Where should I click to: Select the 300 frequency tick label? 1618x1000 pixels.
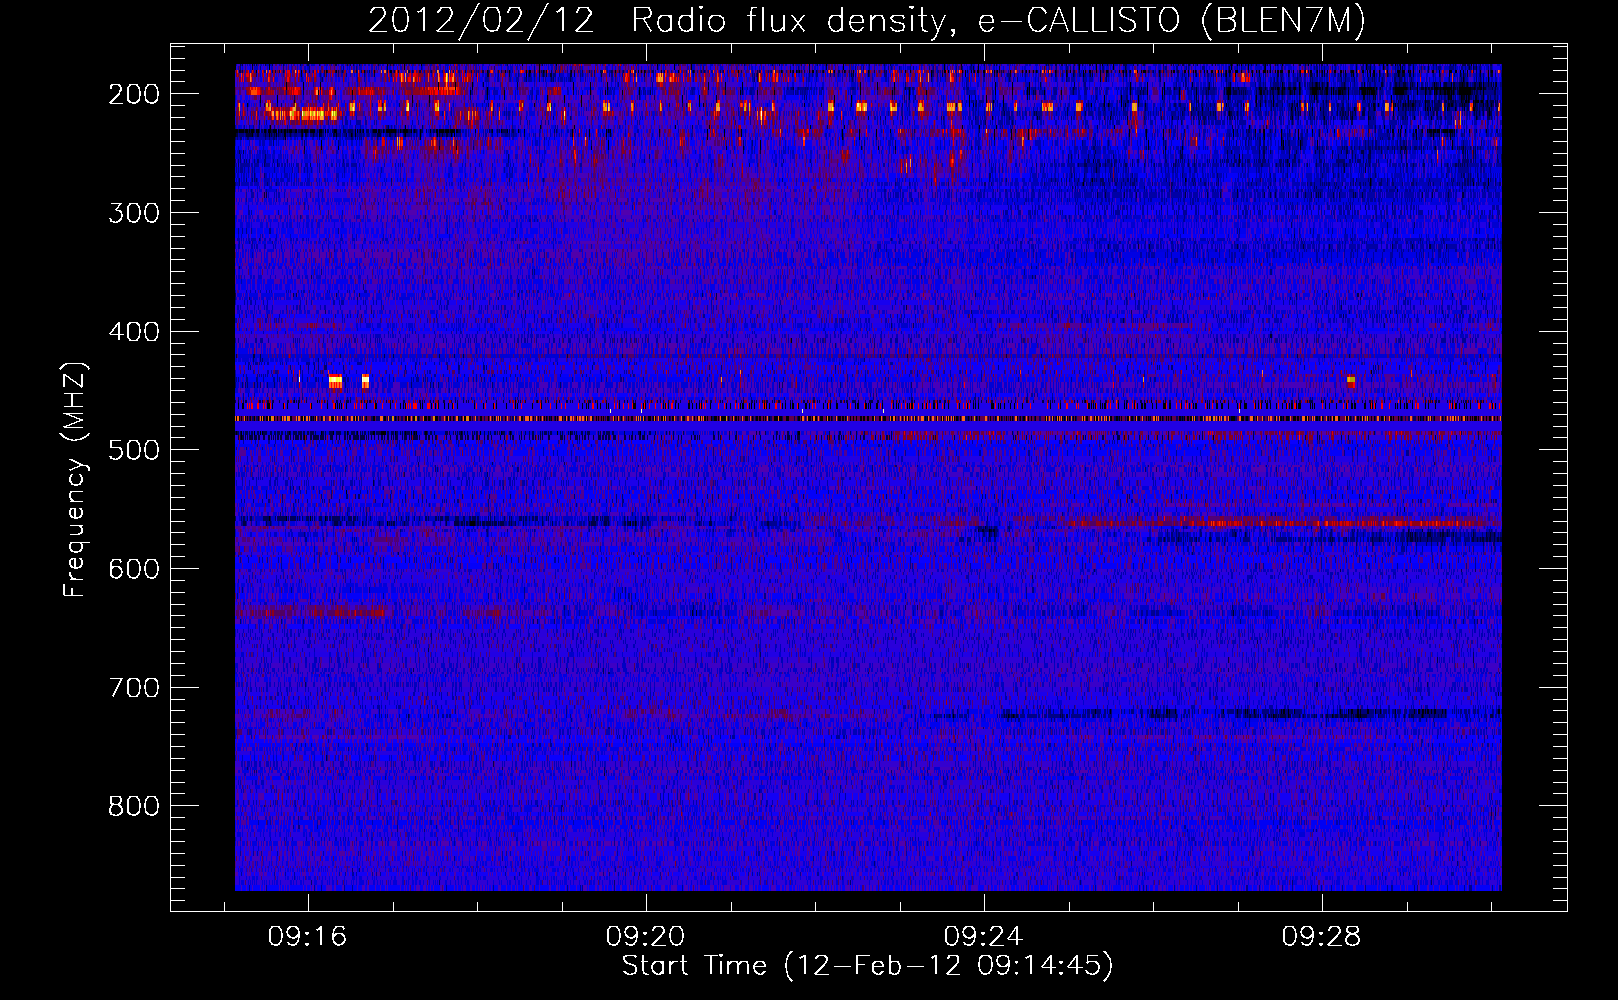[x=134, y=213]
